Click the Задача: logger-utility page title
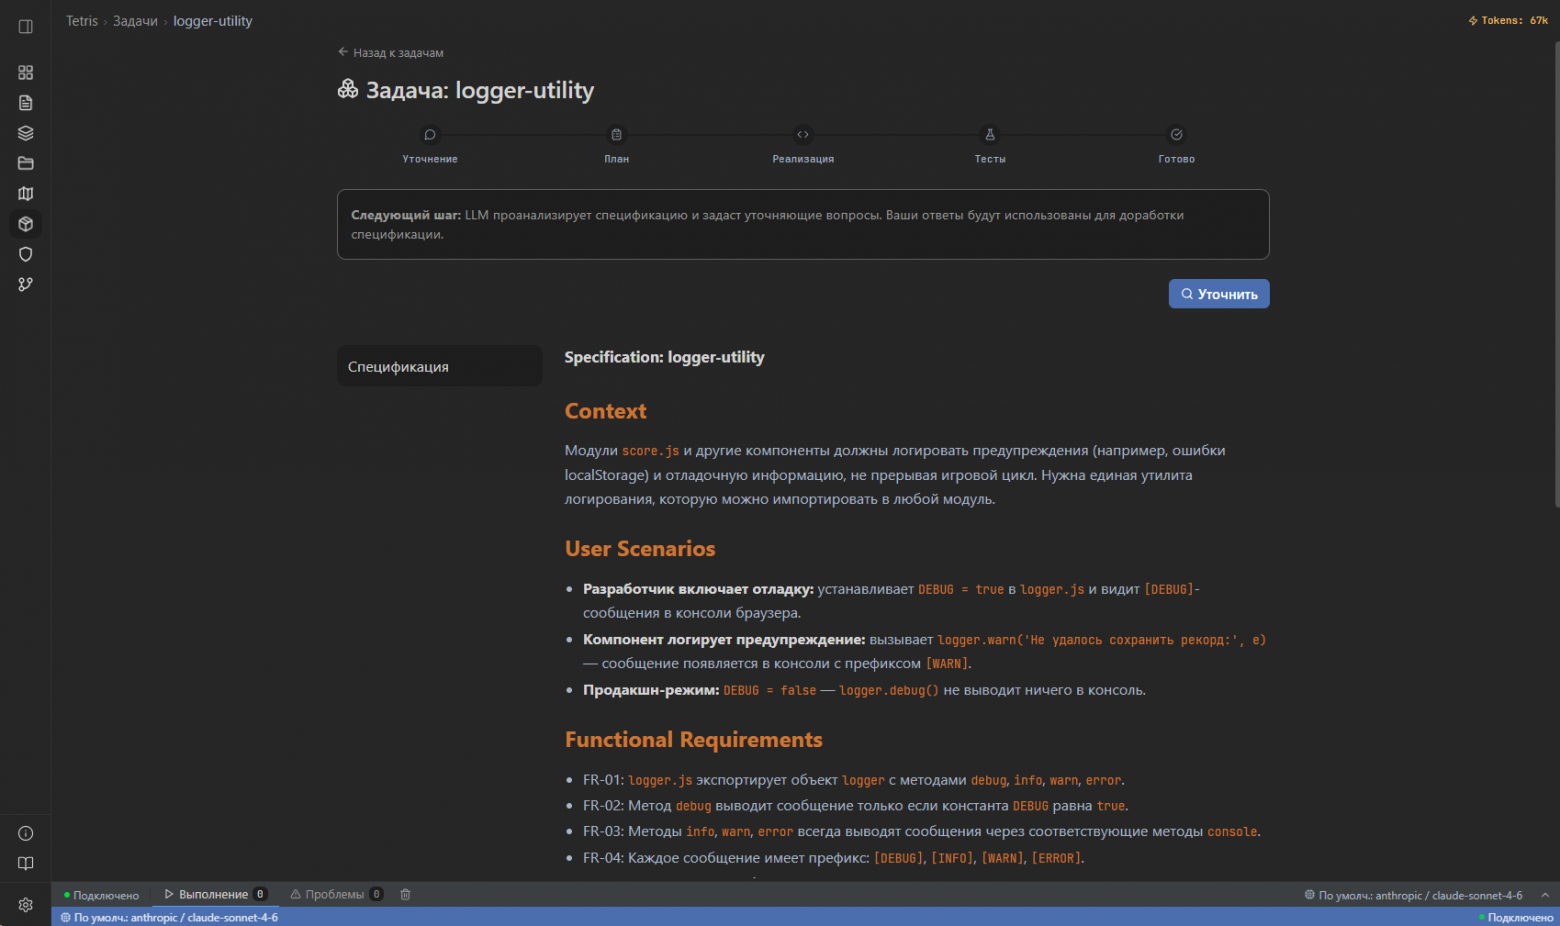This screenshot has height=926, width=1560. pos(480,90)
